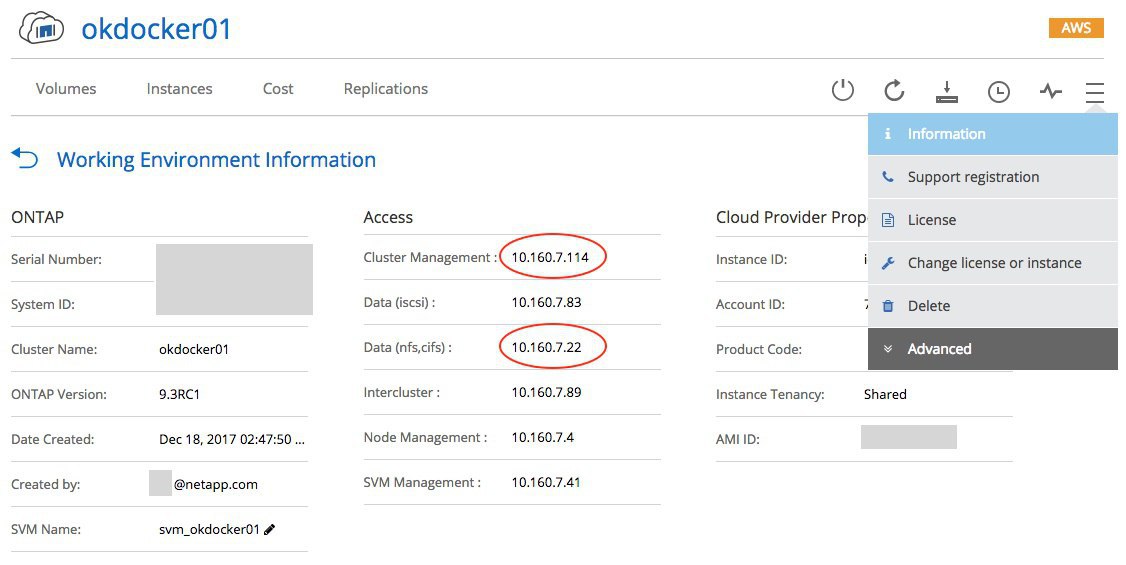Click SVM name value svm_okdocker01

point(209,530)
